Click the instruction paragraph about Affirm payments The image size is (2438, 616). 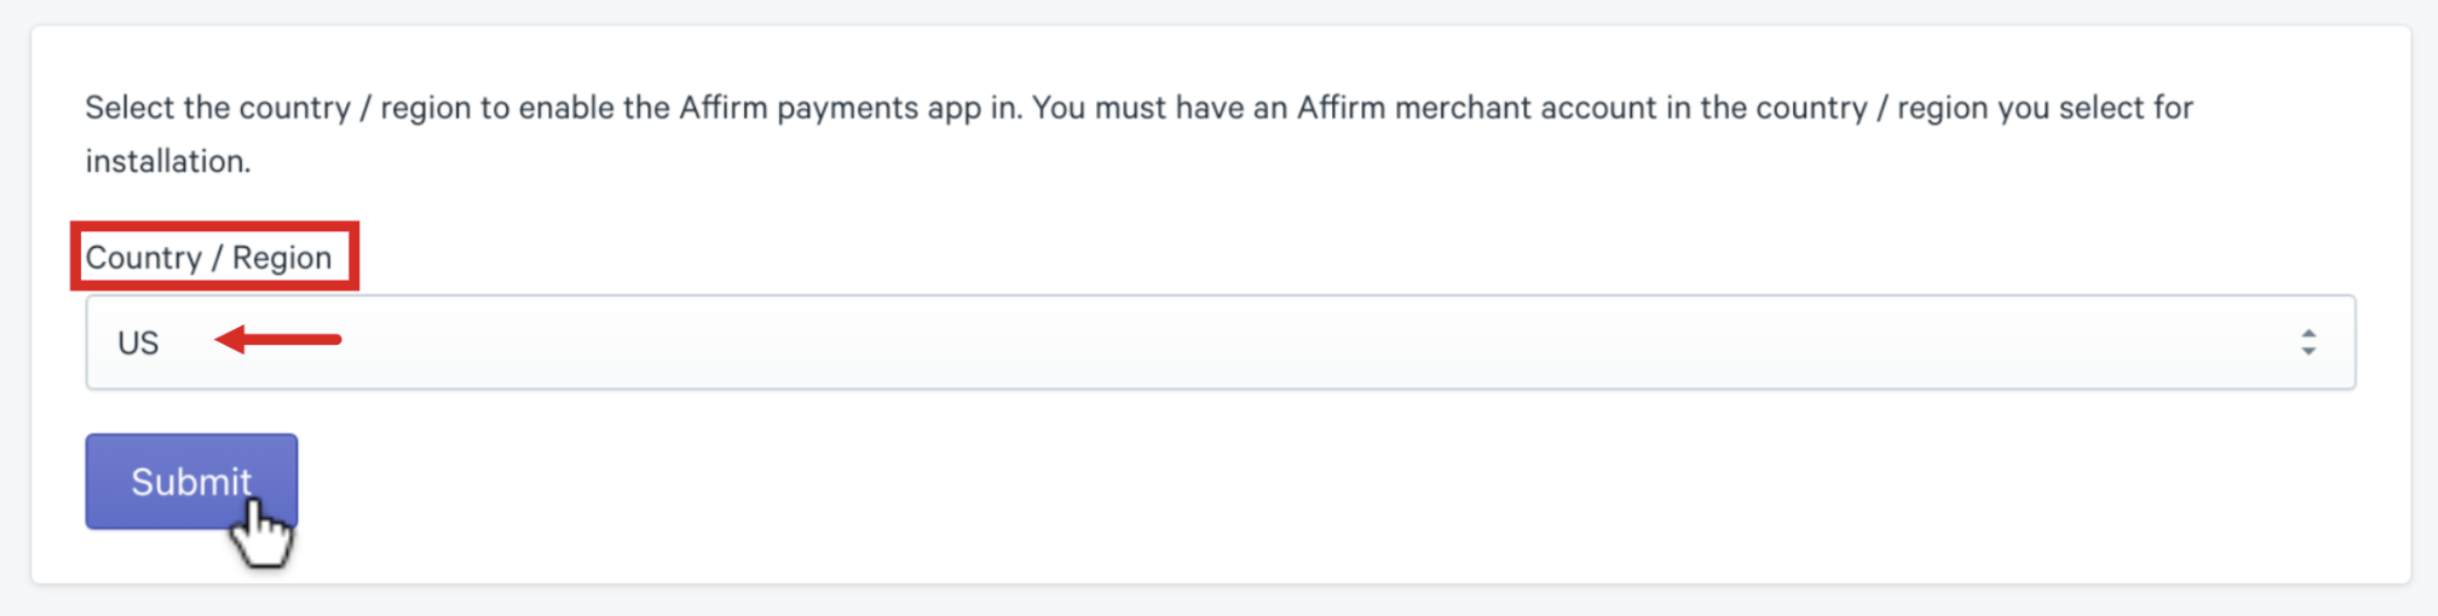(1139, 134)
